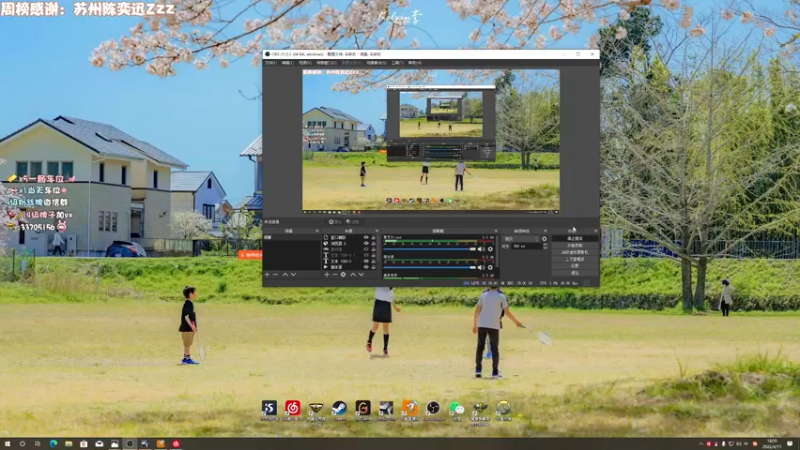800x450 pixels.
Task: Open source properties via Sources panel gear
Action: (x=343, y=274)
